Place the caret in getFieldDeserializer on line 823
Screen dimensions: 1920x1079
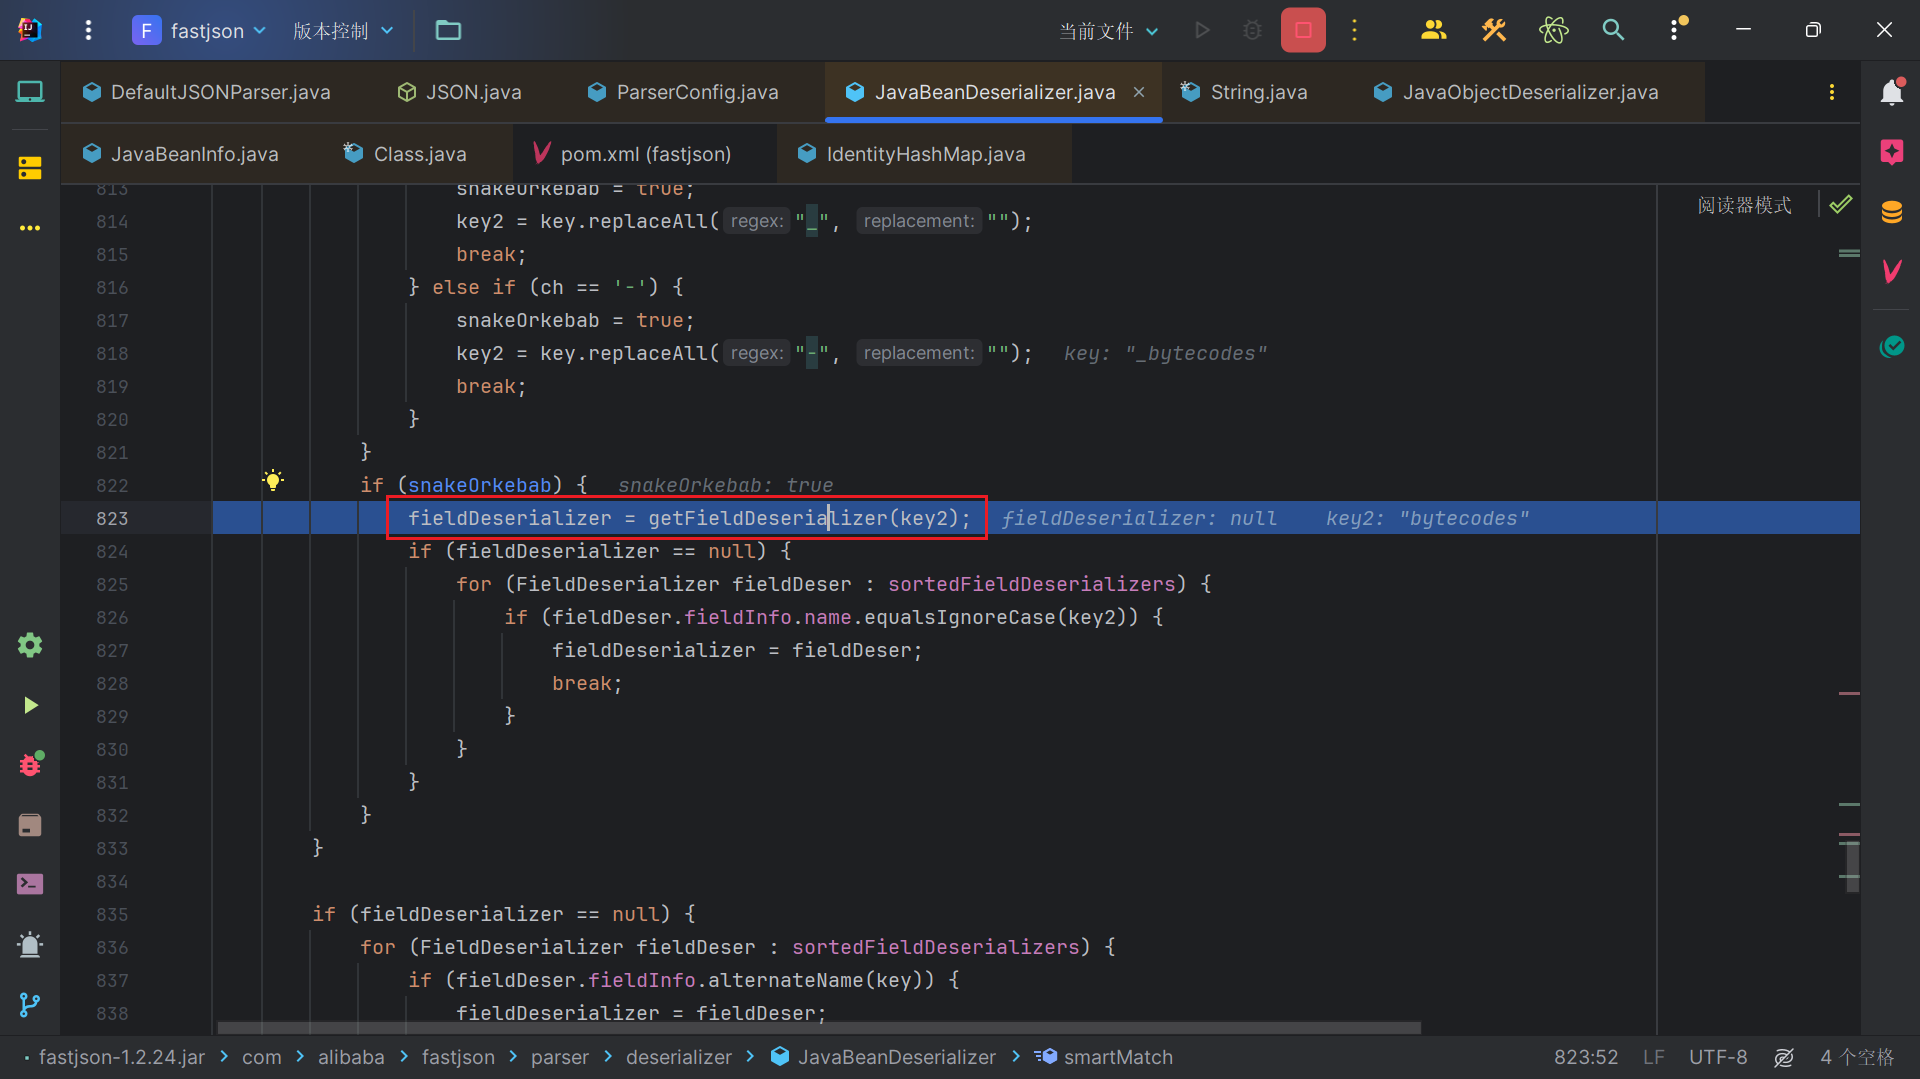click(x=767, y=518)
